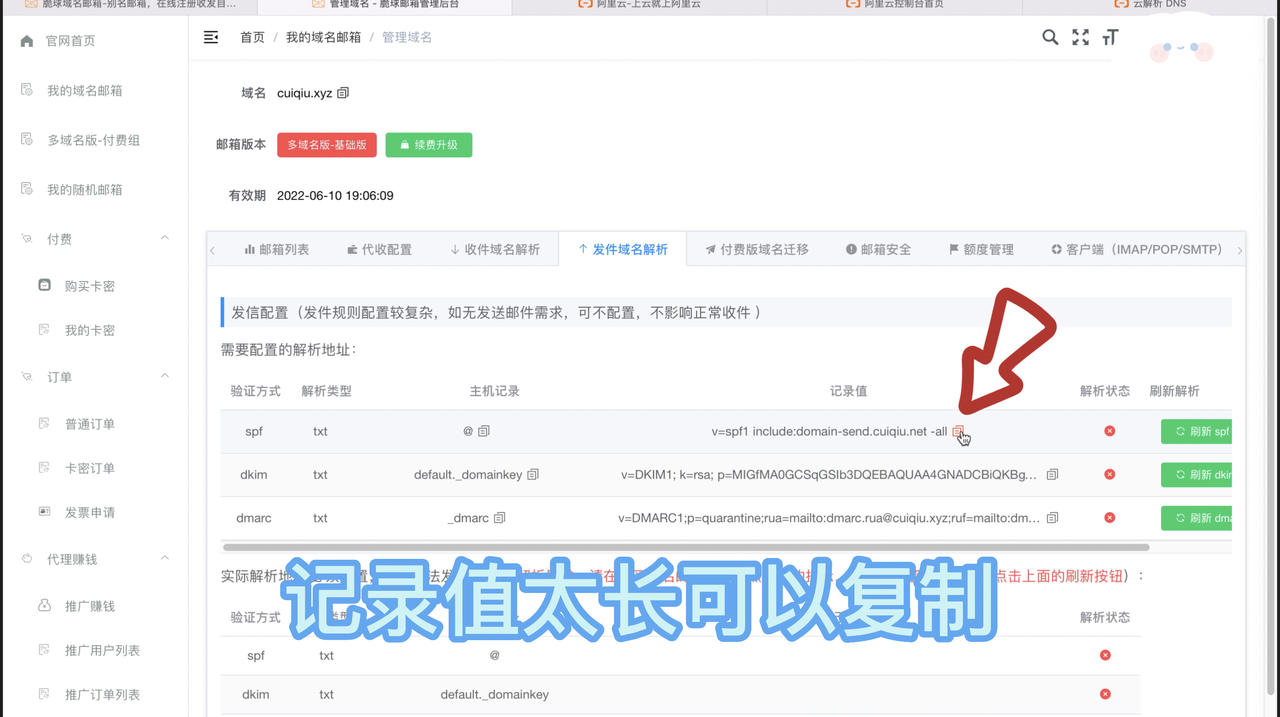Collapse the 代理赚钱 sidebar group
This screenshot has width=1280, height=717.
point(165,558)
